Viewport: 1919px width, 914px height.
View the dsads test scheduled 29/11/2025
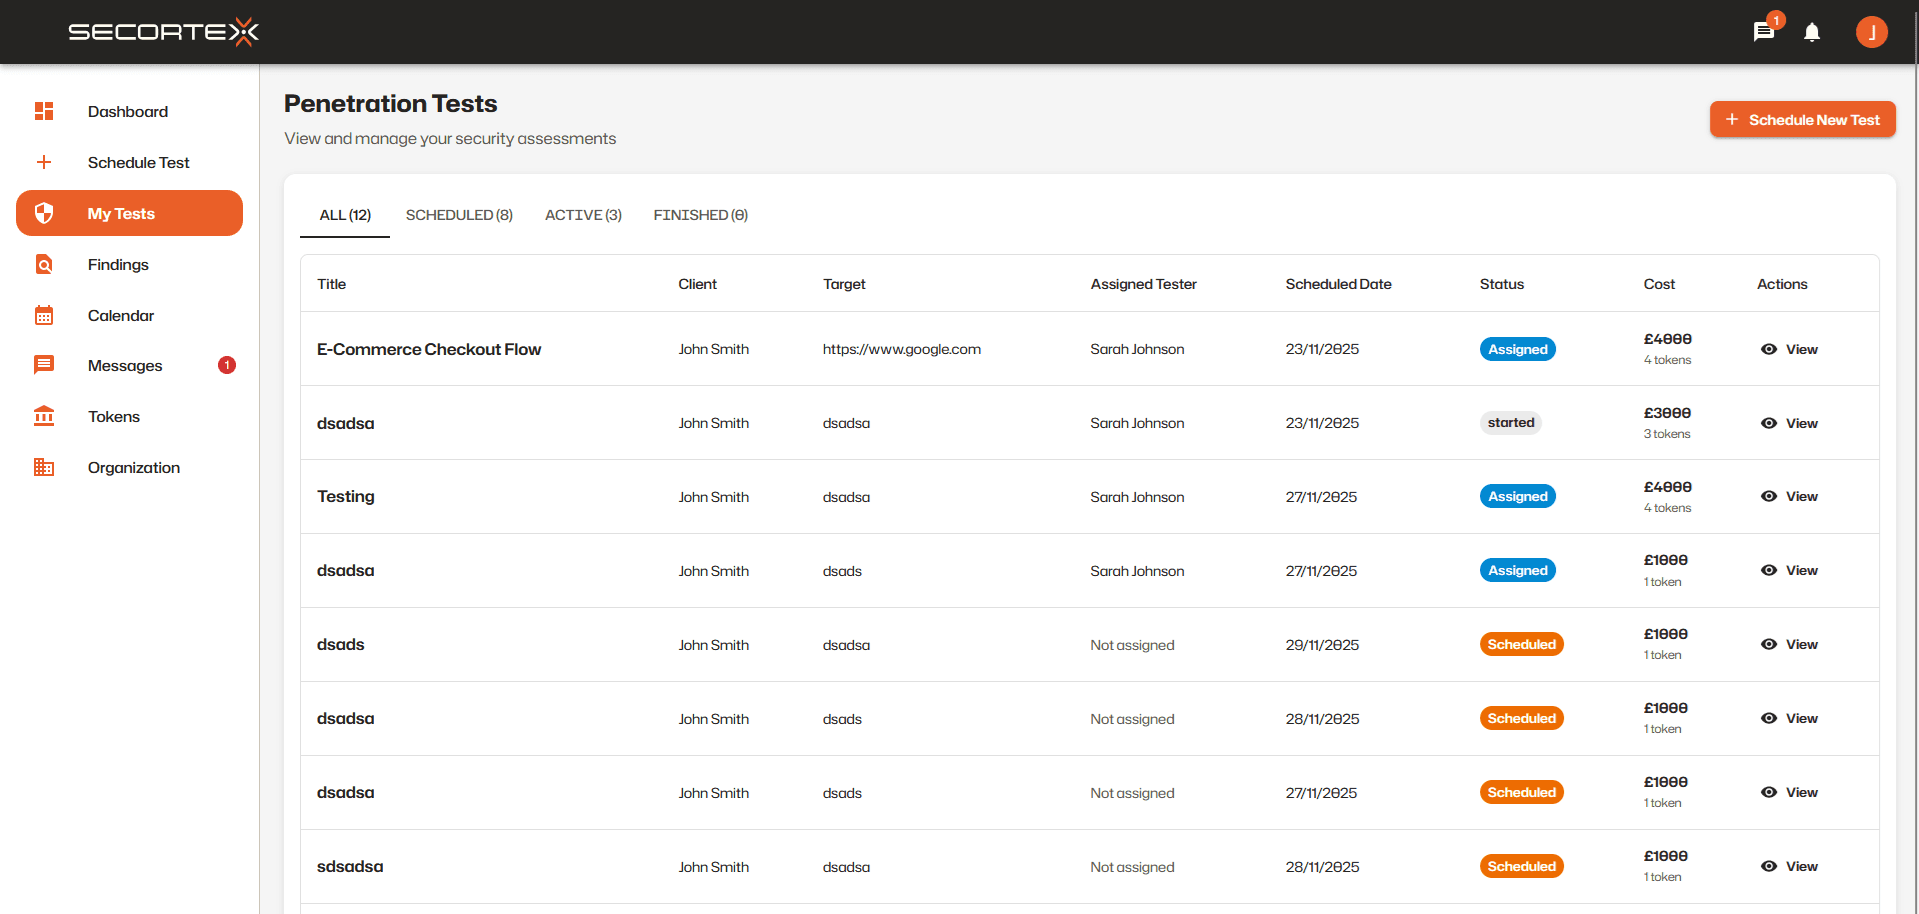coord(1789,644)
